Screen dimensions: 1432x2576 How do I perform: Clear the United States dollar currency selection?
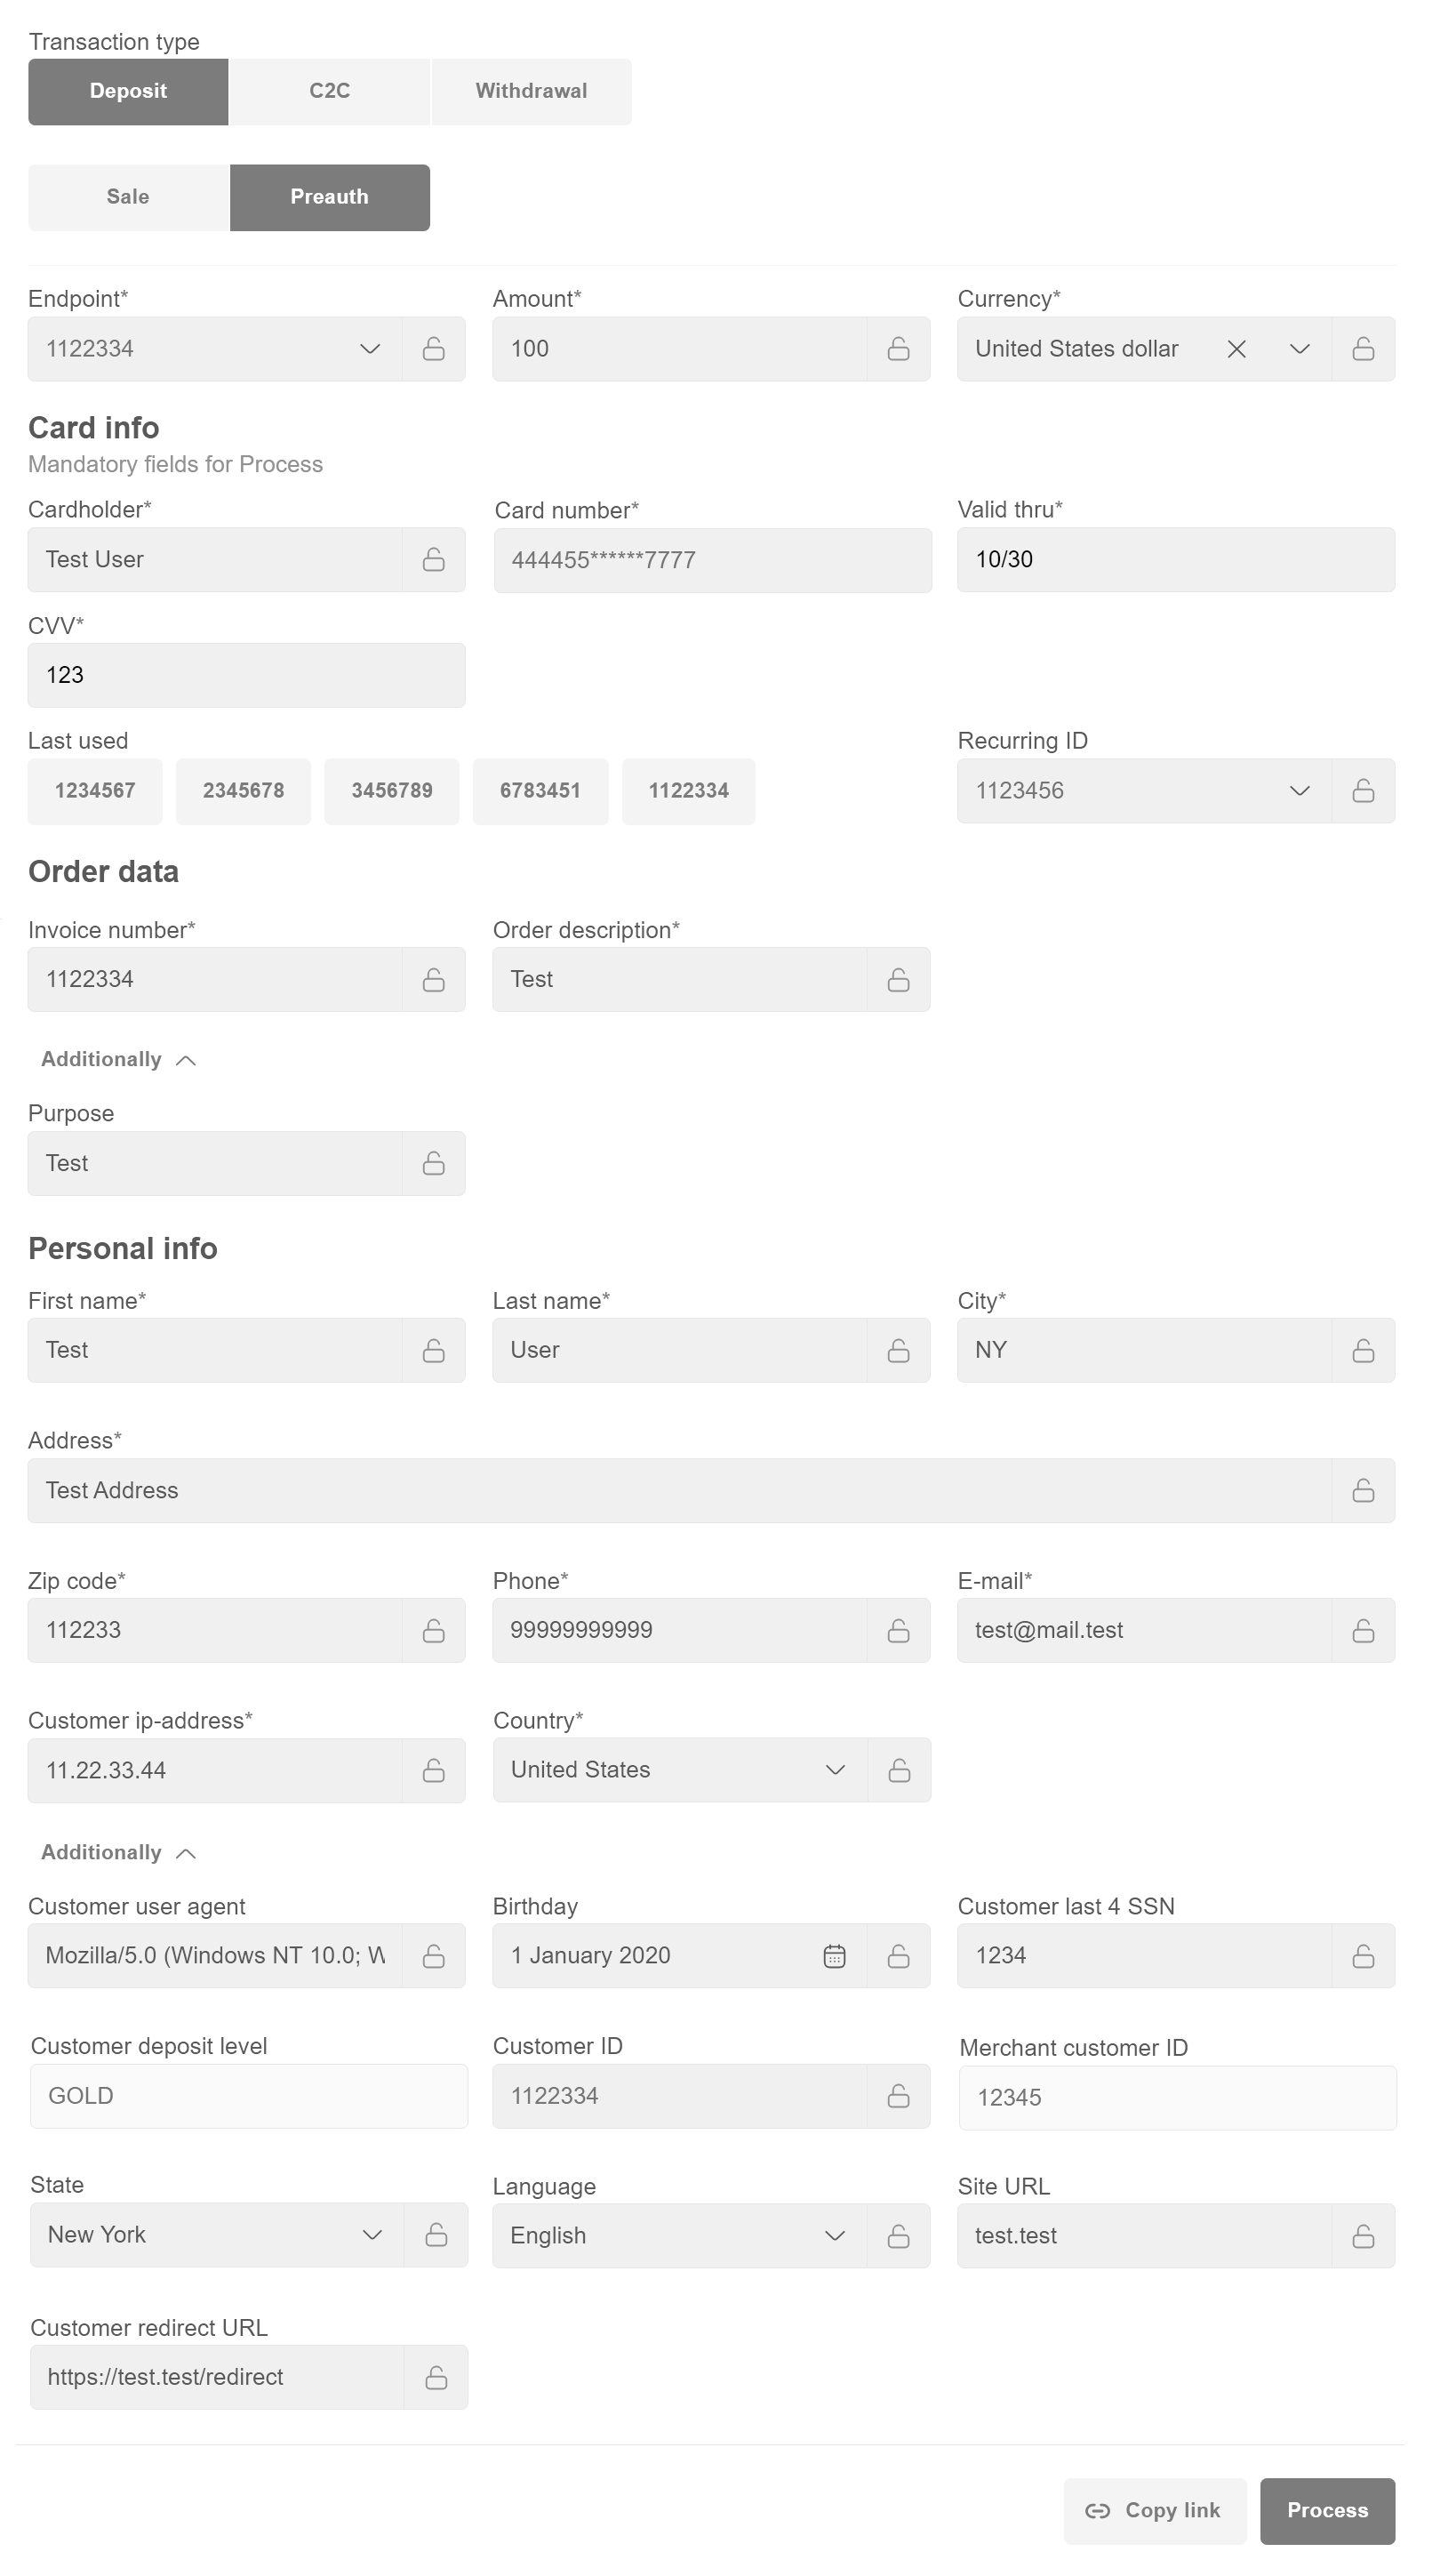(1236, 349)
